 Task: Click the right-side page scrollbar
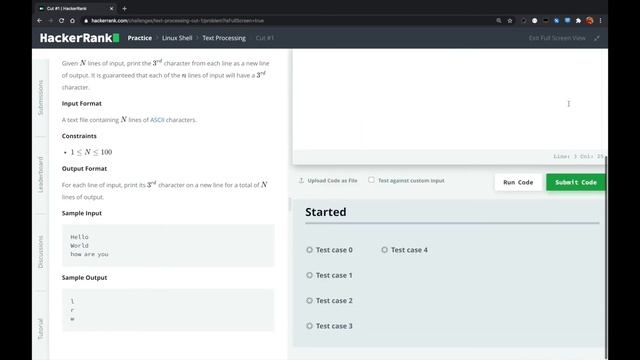[606, 257]
